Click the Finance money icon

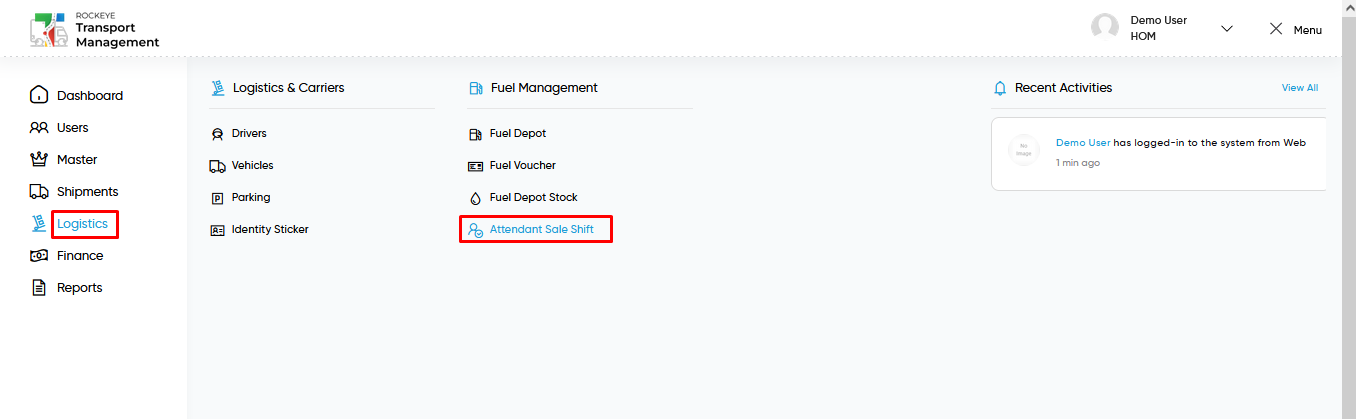point(39,256)
